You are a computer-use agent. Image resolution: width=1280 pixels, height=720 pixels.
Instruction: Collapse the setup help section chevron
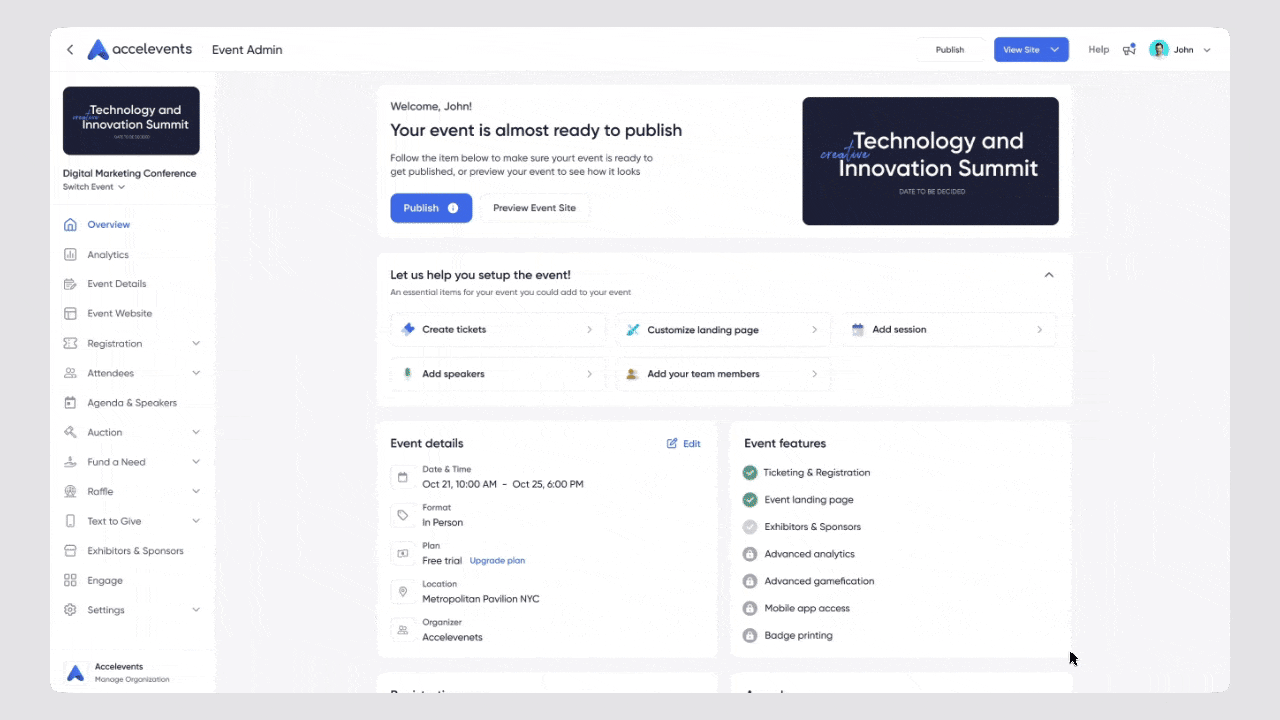click(x=1049, y=275)
